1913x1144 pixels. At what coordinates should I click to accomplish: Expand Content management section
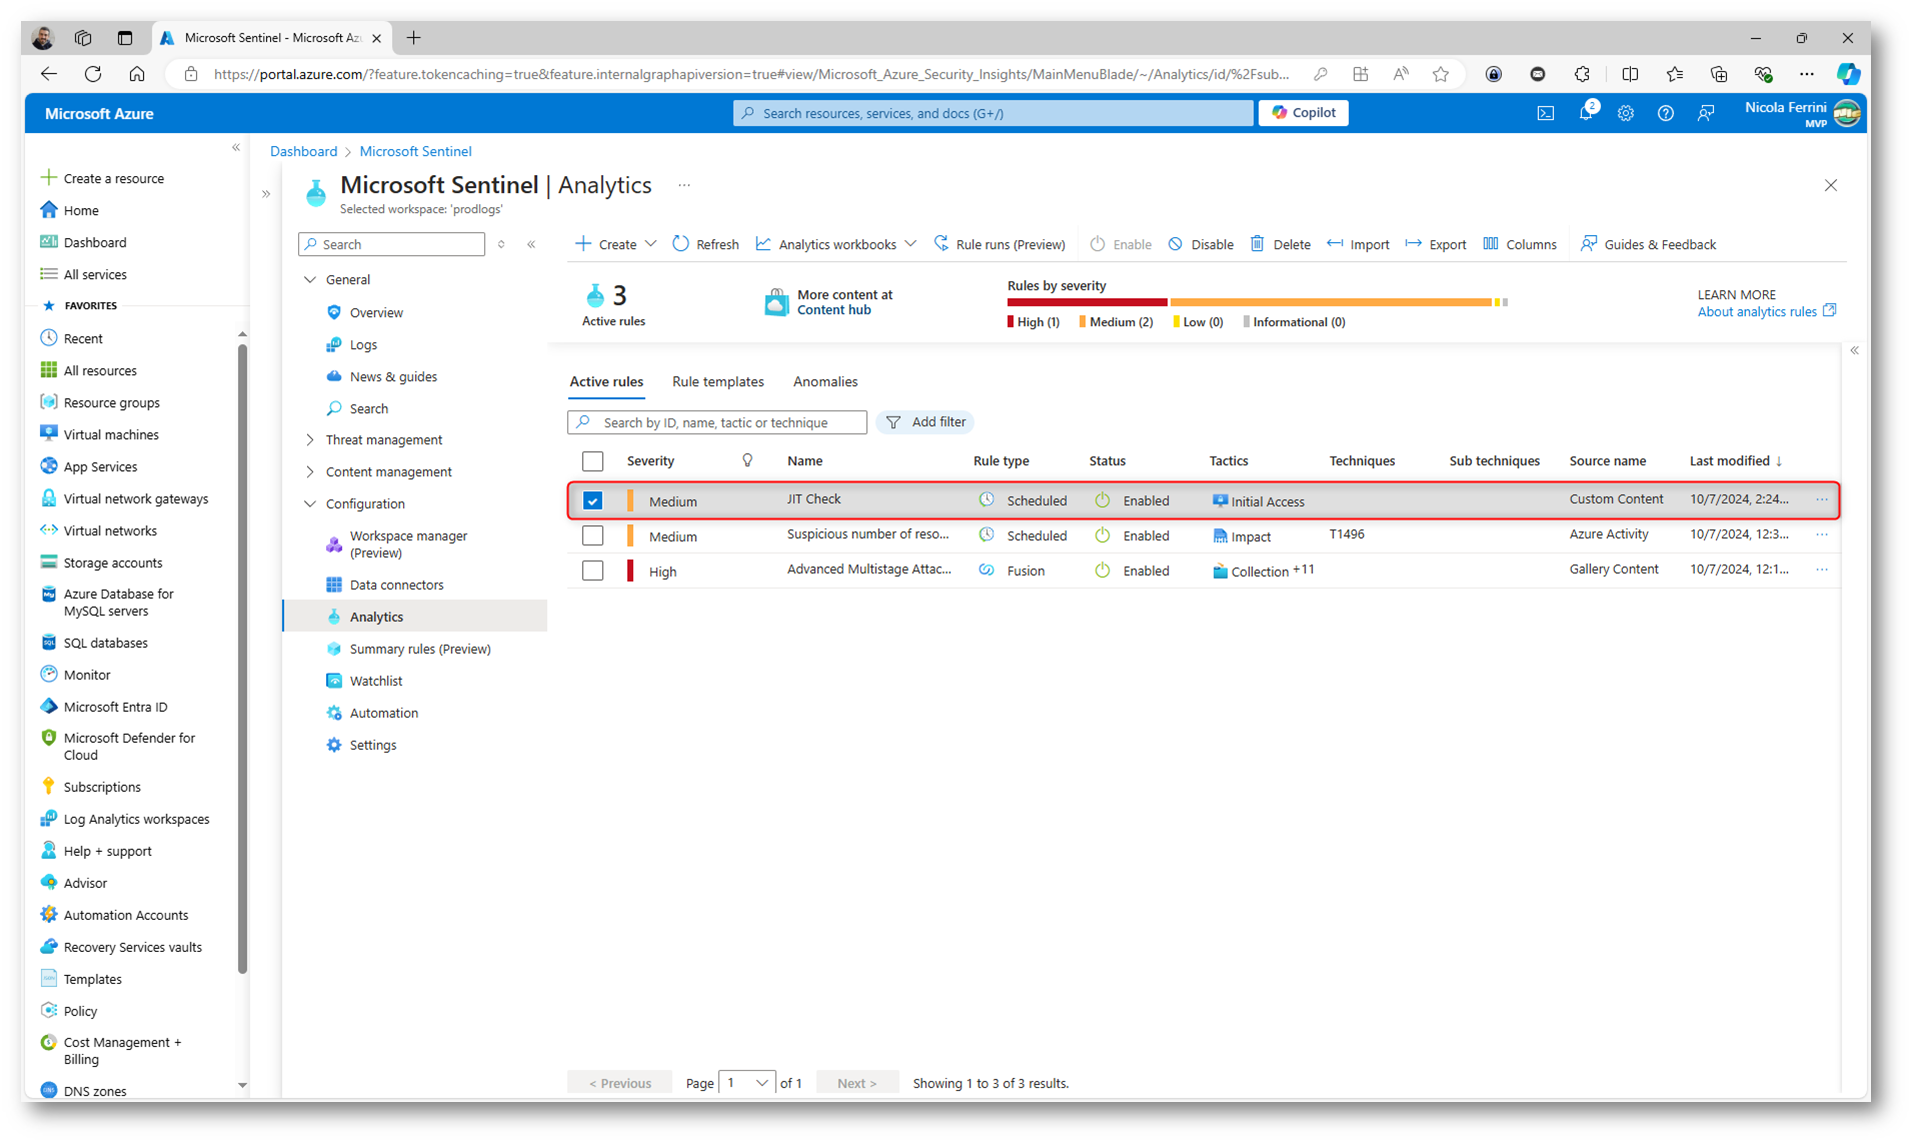[310, 472]
